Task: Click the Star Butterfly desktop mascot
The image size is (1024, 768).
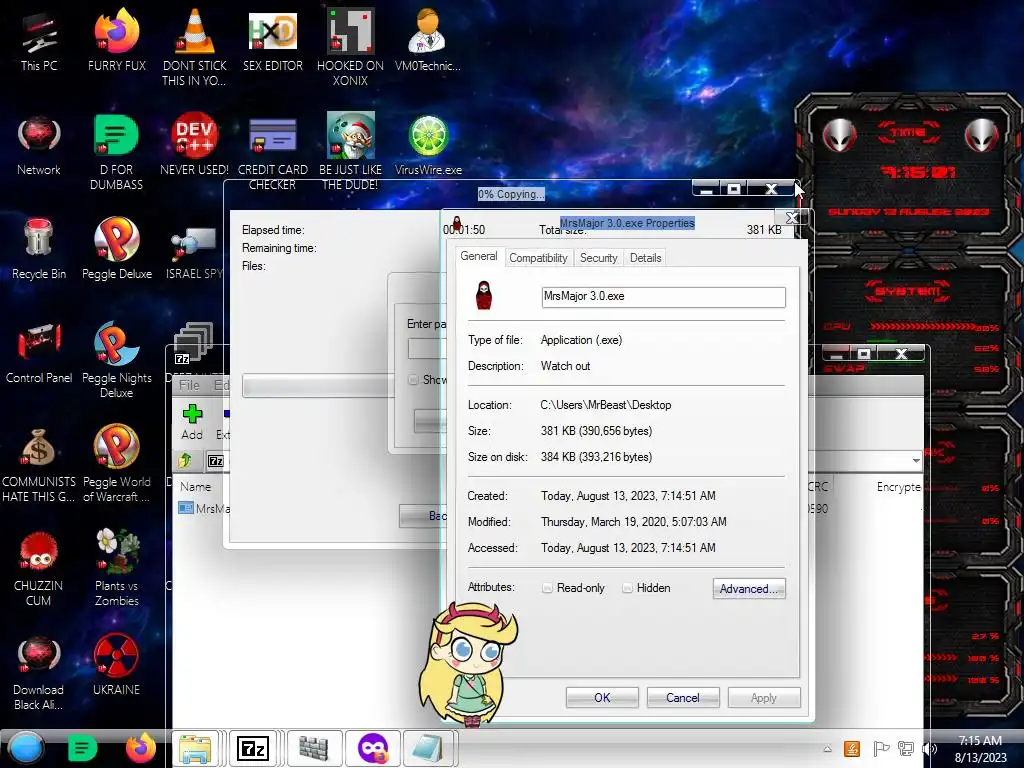Action: tap(469, 663)
